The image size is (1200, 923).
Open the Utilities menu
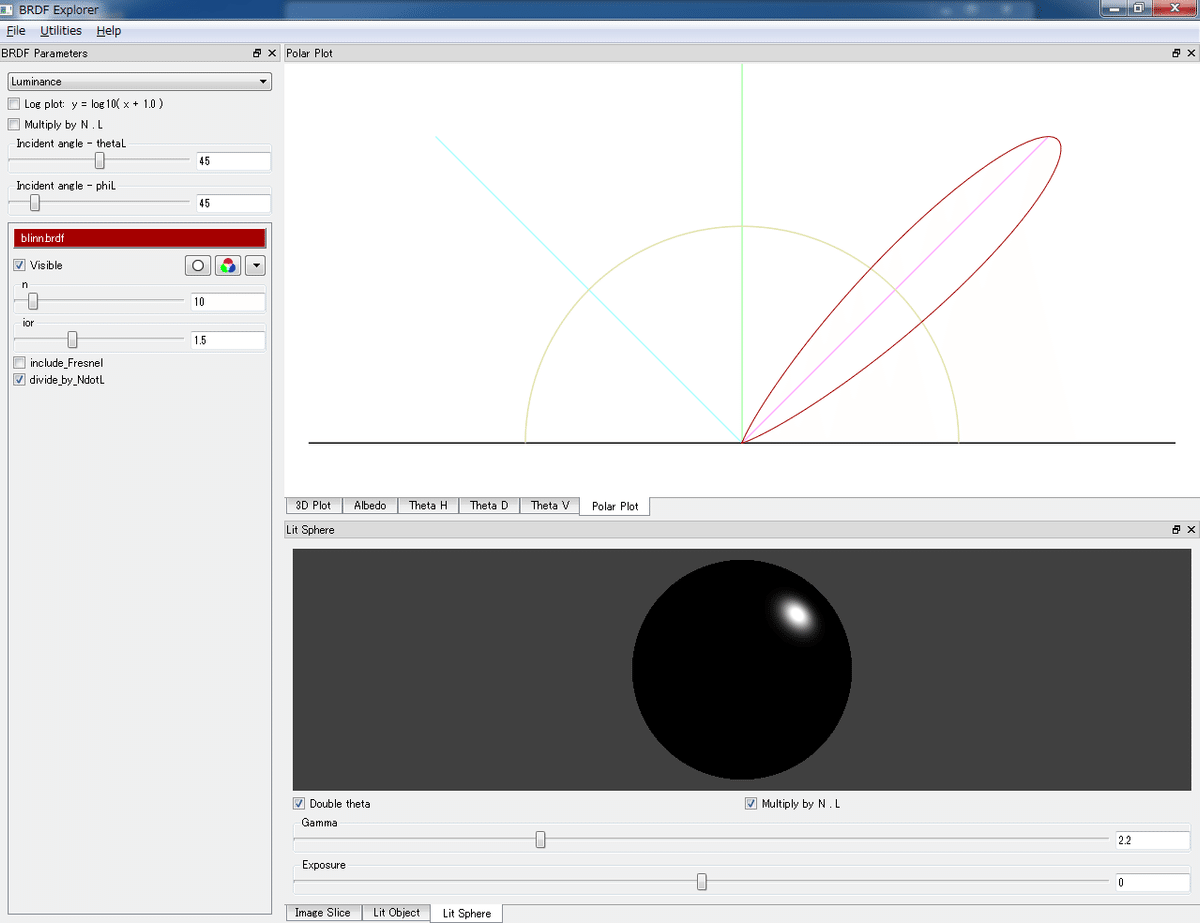[60, 30]
